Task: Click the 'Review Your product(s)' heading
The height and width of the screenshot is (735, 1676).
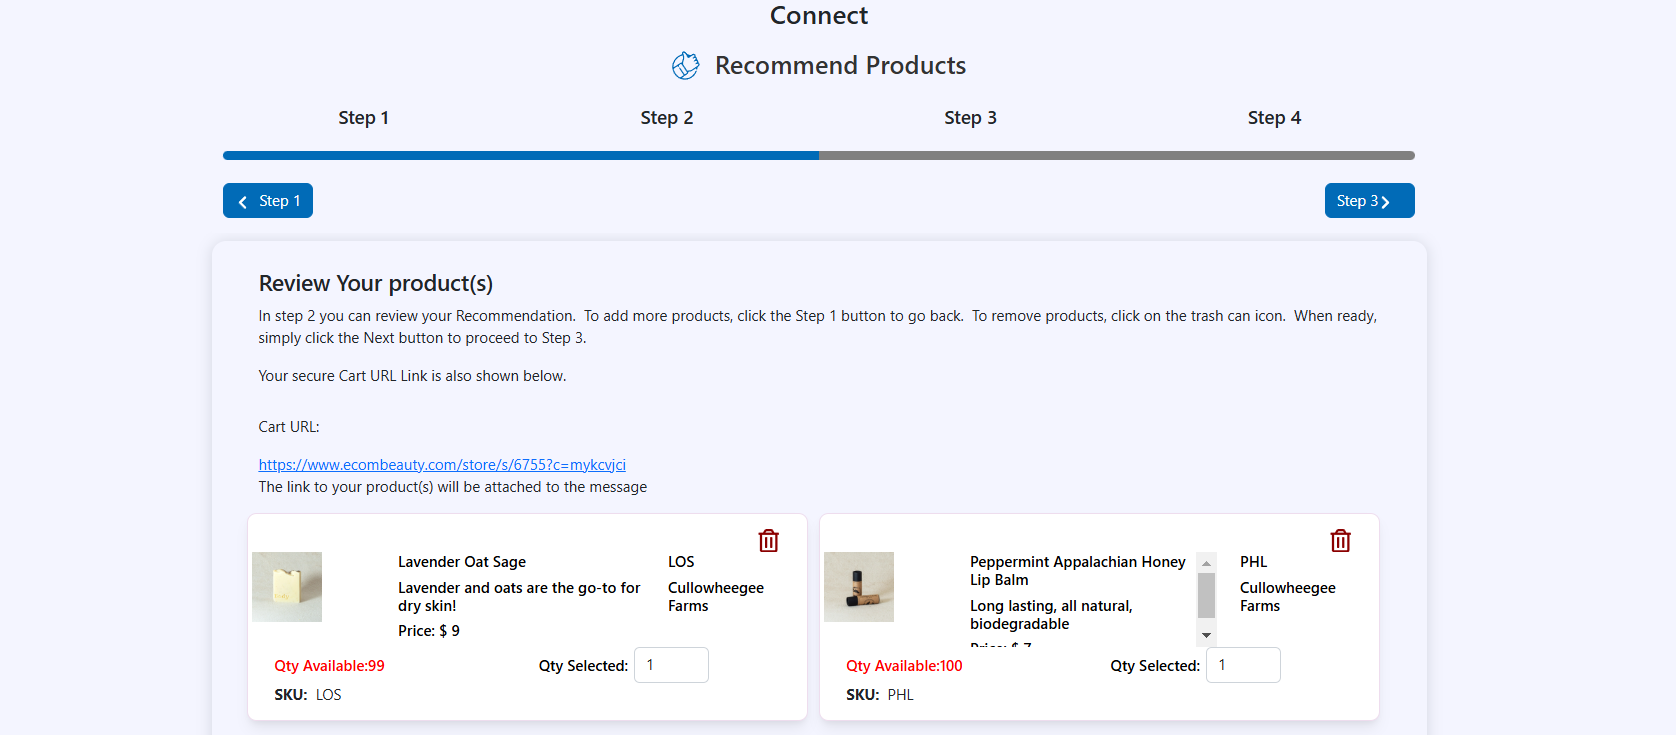Action: (376, 283)
